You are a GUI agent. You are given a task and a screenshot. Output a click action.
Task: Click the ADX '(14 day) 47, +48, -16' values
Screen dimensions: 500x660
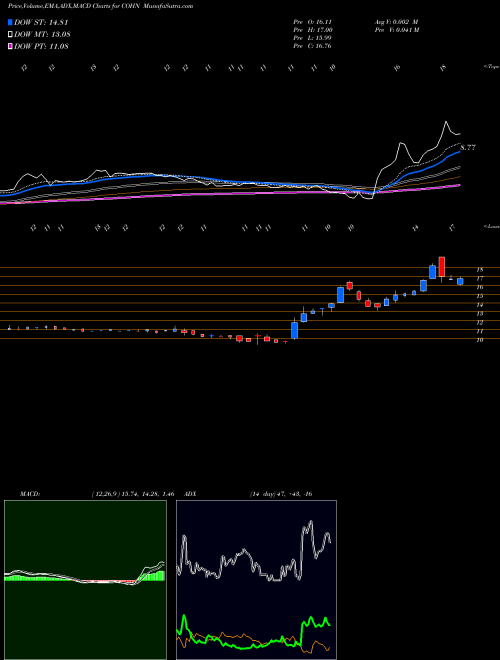point(280,494)
